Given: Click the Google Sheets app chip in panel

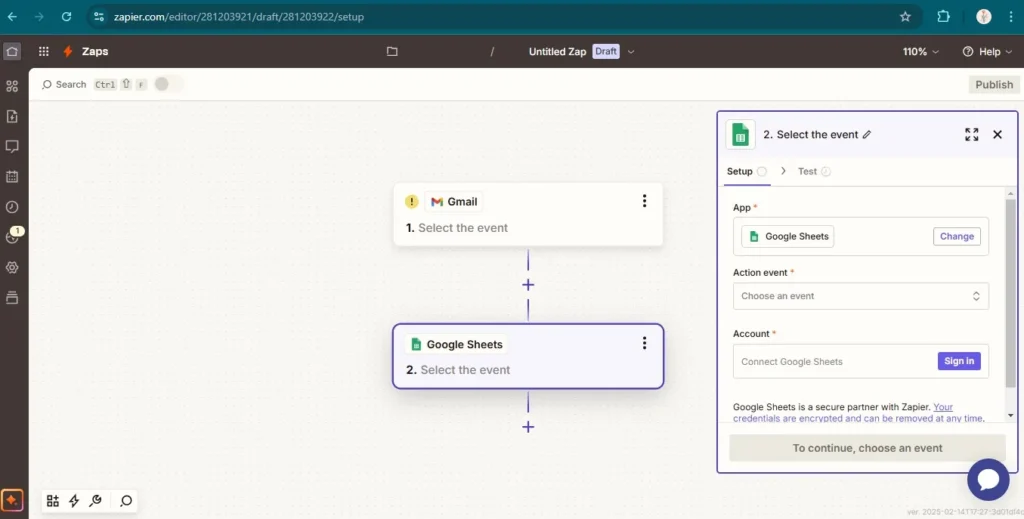Looking at the screenshot, I should [788, 236].
